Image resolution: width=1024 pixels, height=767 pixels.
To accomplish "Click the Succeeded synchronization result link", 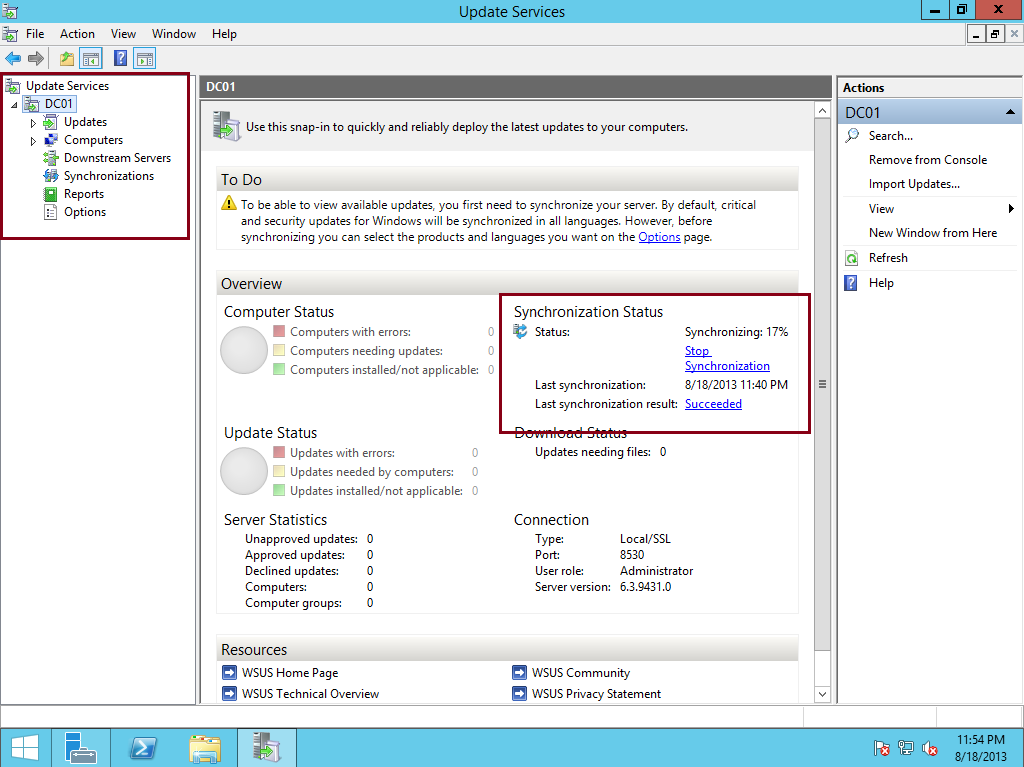I will coord(713,404).
